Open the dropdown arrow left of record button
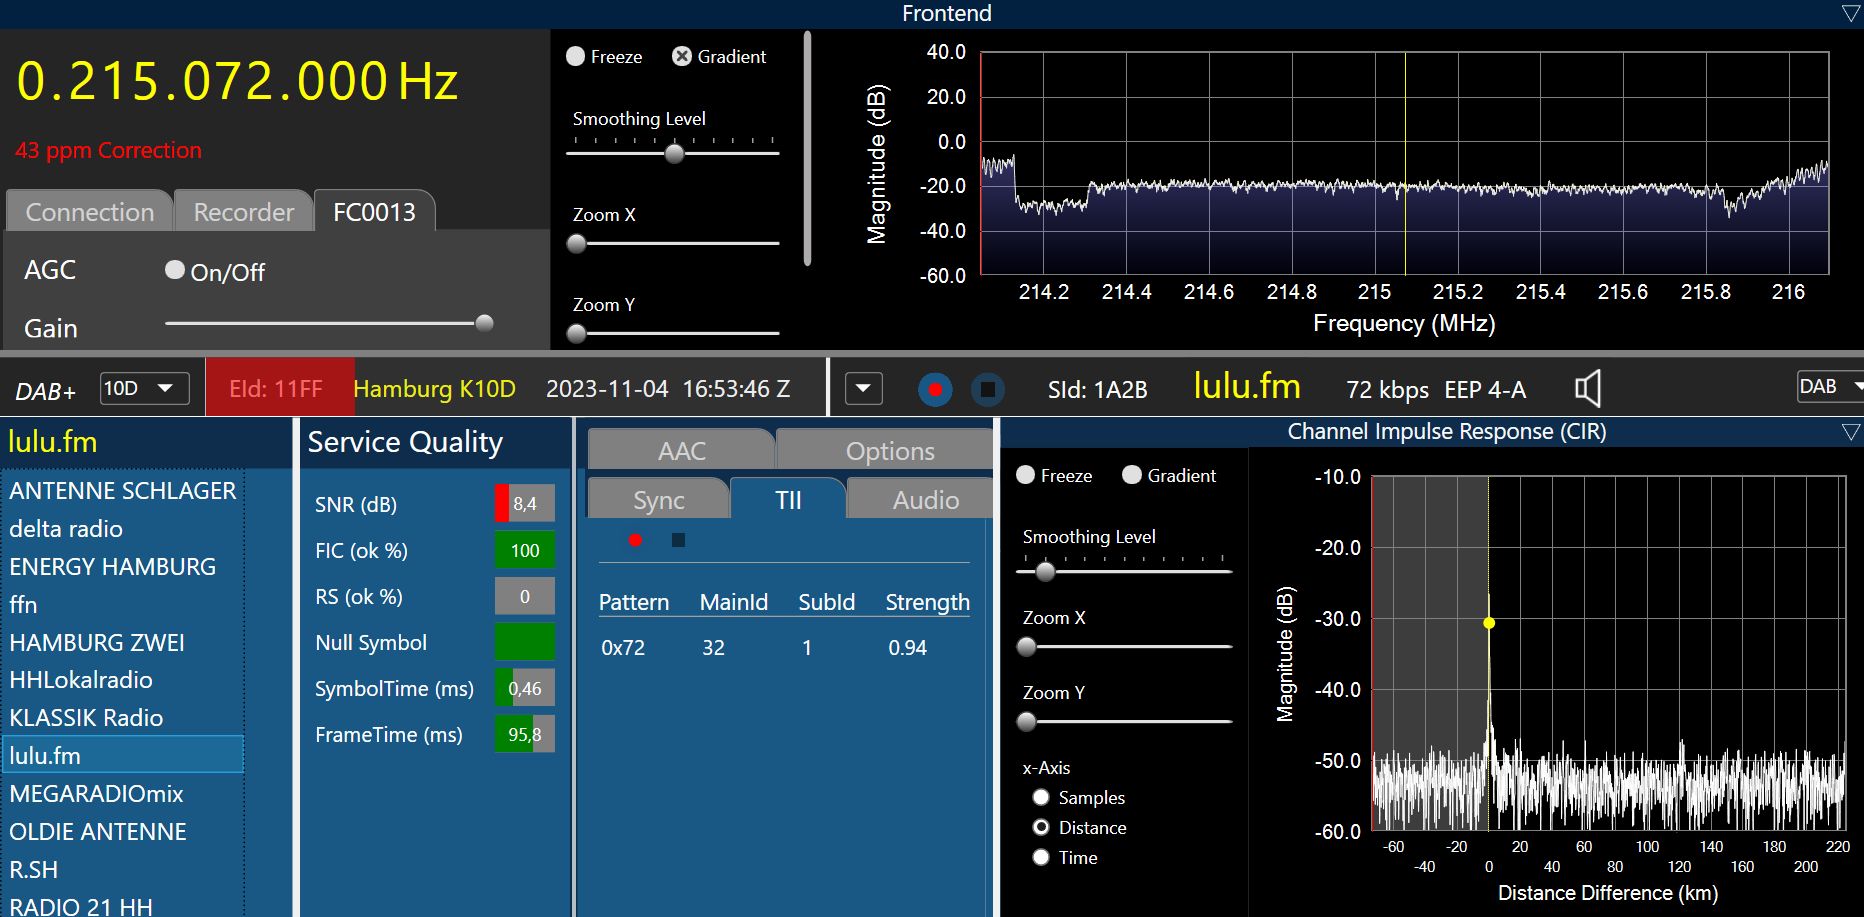The width and height of the screenshot is (1864, 917). pyautogui.click(x=864, y=388)
